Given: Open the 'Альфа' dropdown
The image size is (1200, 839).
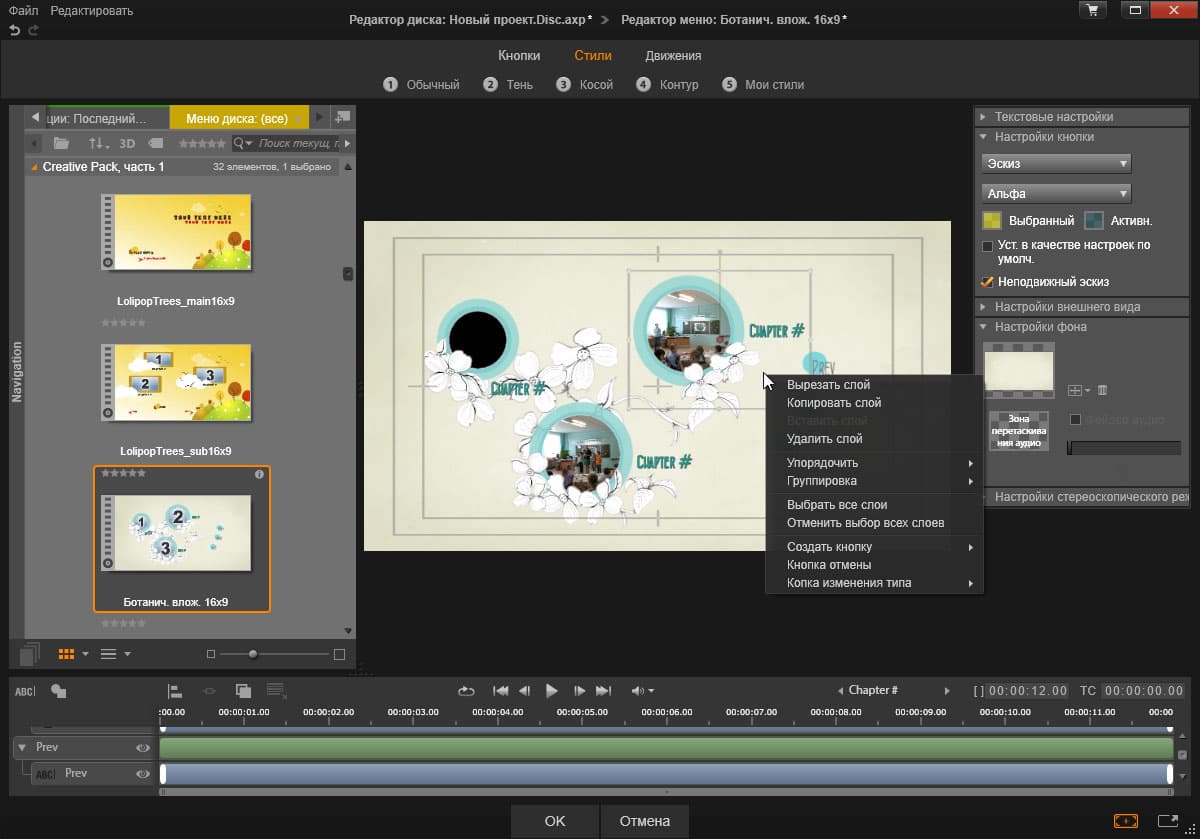Looking at the screenshot, I should pos(1056,194).
